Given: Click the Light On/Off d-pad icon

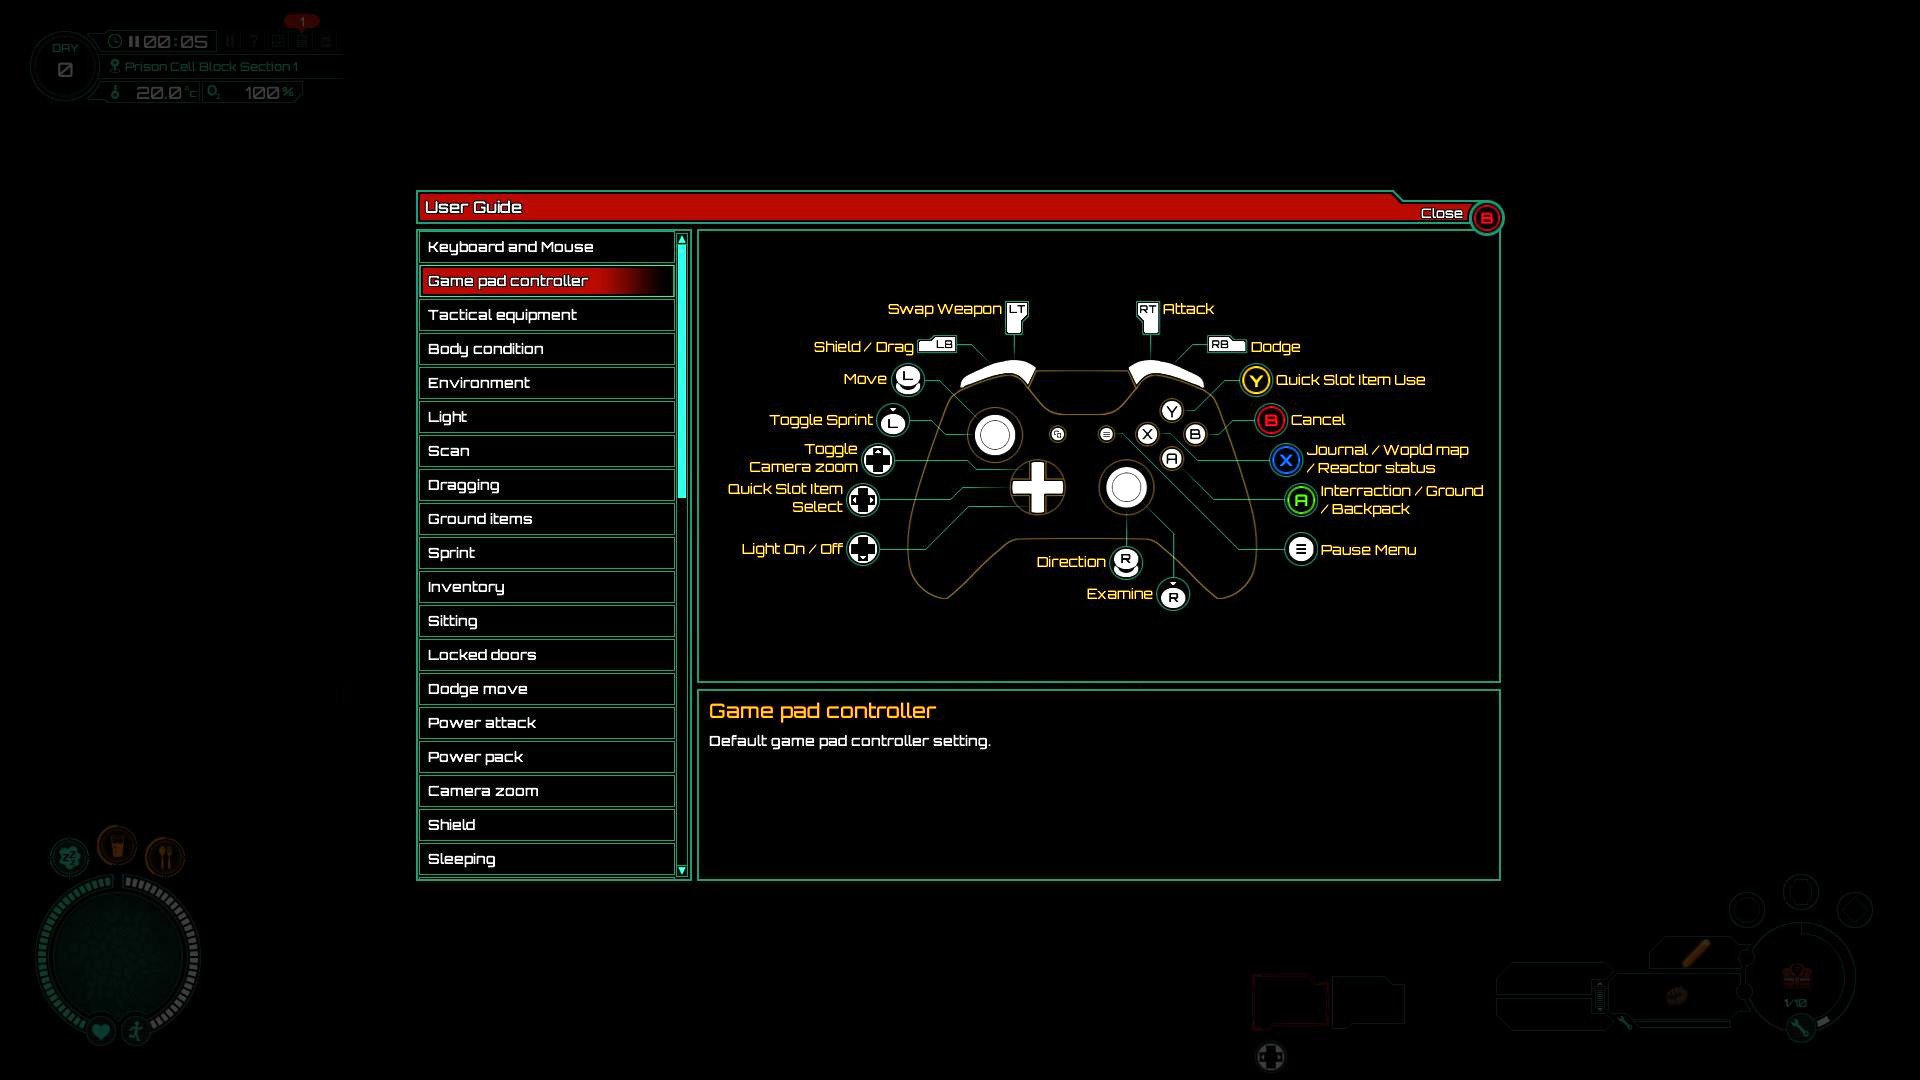Looking at the screenshot, I should click(x=862, y=549).
